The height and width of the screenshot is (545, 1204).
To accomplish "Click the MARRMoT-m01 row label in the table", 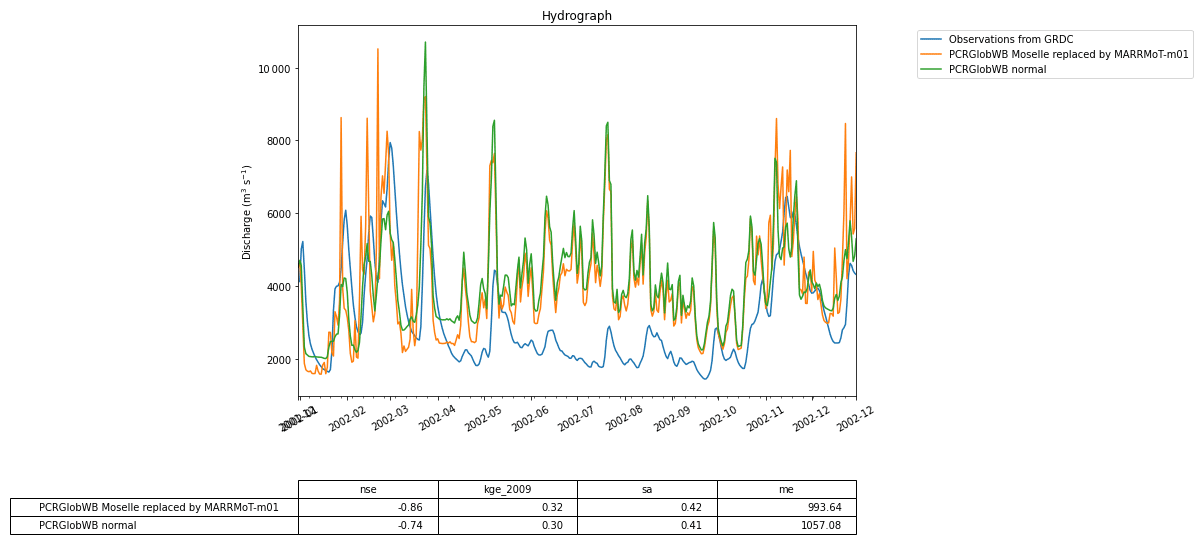I will [x=158, y=507].
